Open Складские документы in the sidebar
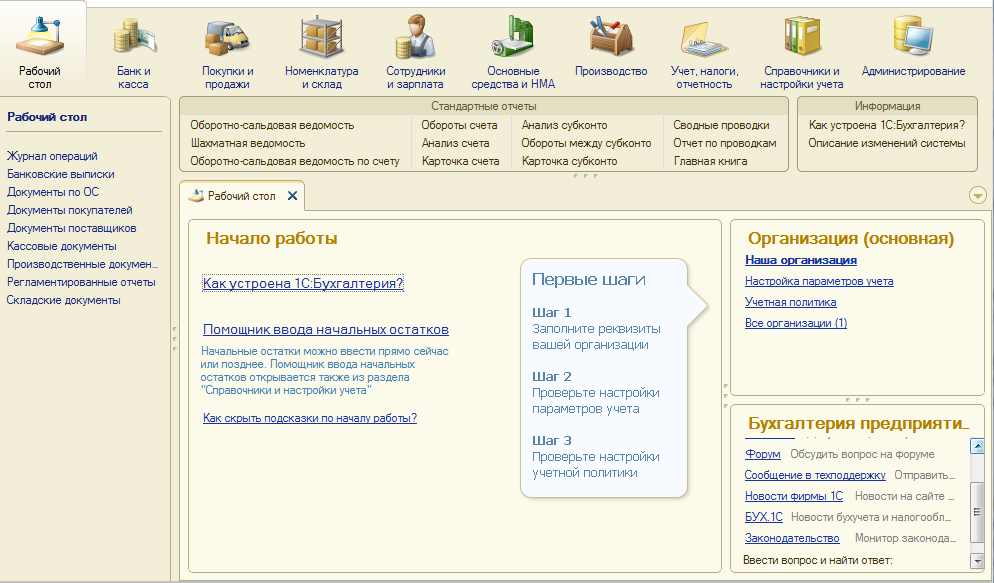 click(63, 300)
